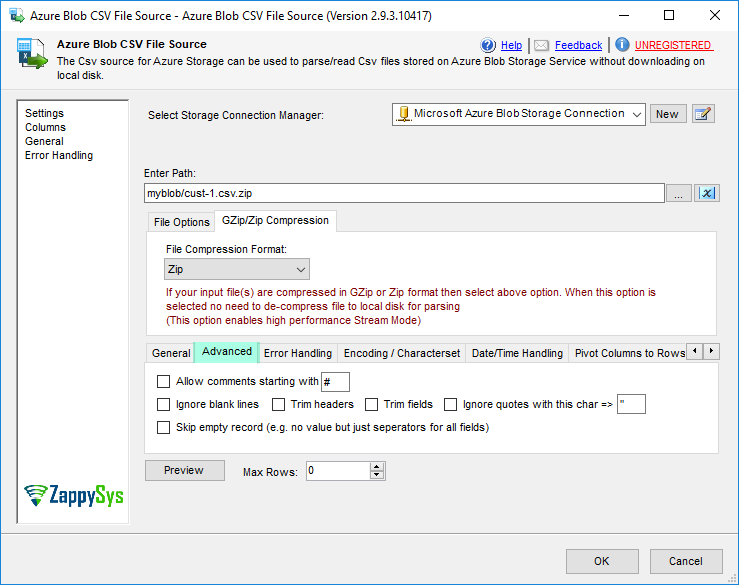Viewport: 739px width, 585px height.
Task: Click OK to confirm settings
Action: [x=602, y=561]
